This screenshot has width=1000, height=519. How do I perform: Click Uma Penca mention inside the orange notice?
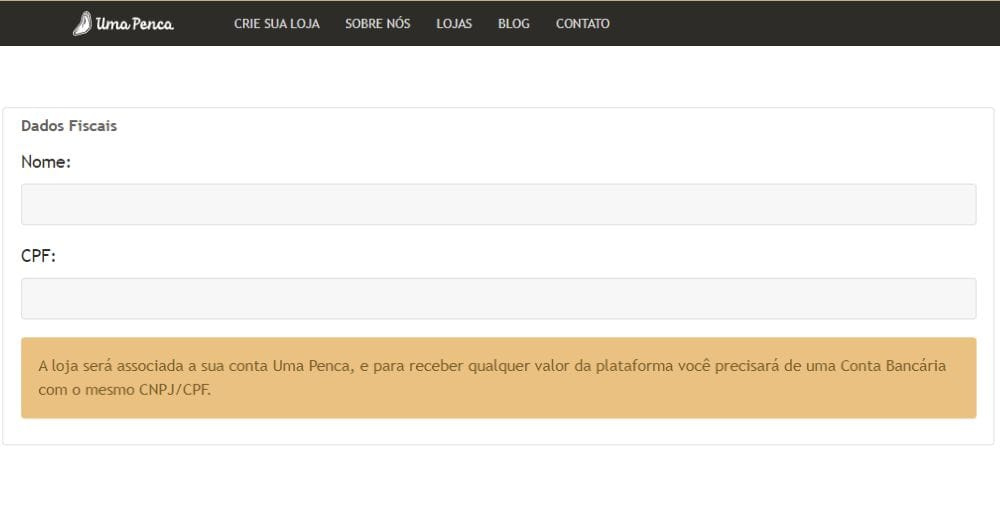click(x=313, y=366)
